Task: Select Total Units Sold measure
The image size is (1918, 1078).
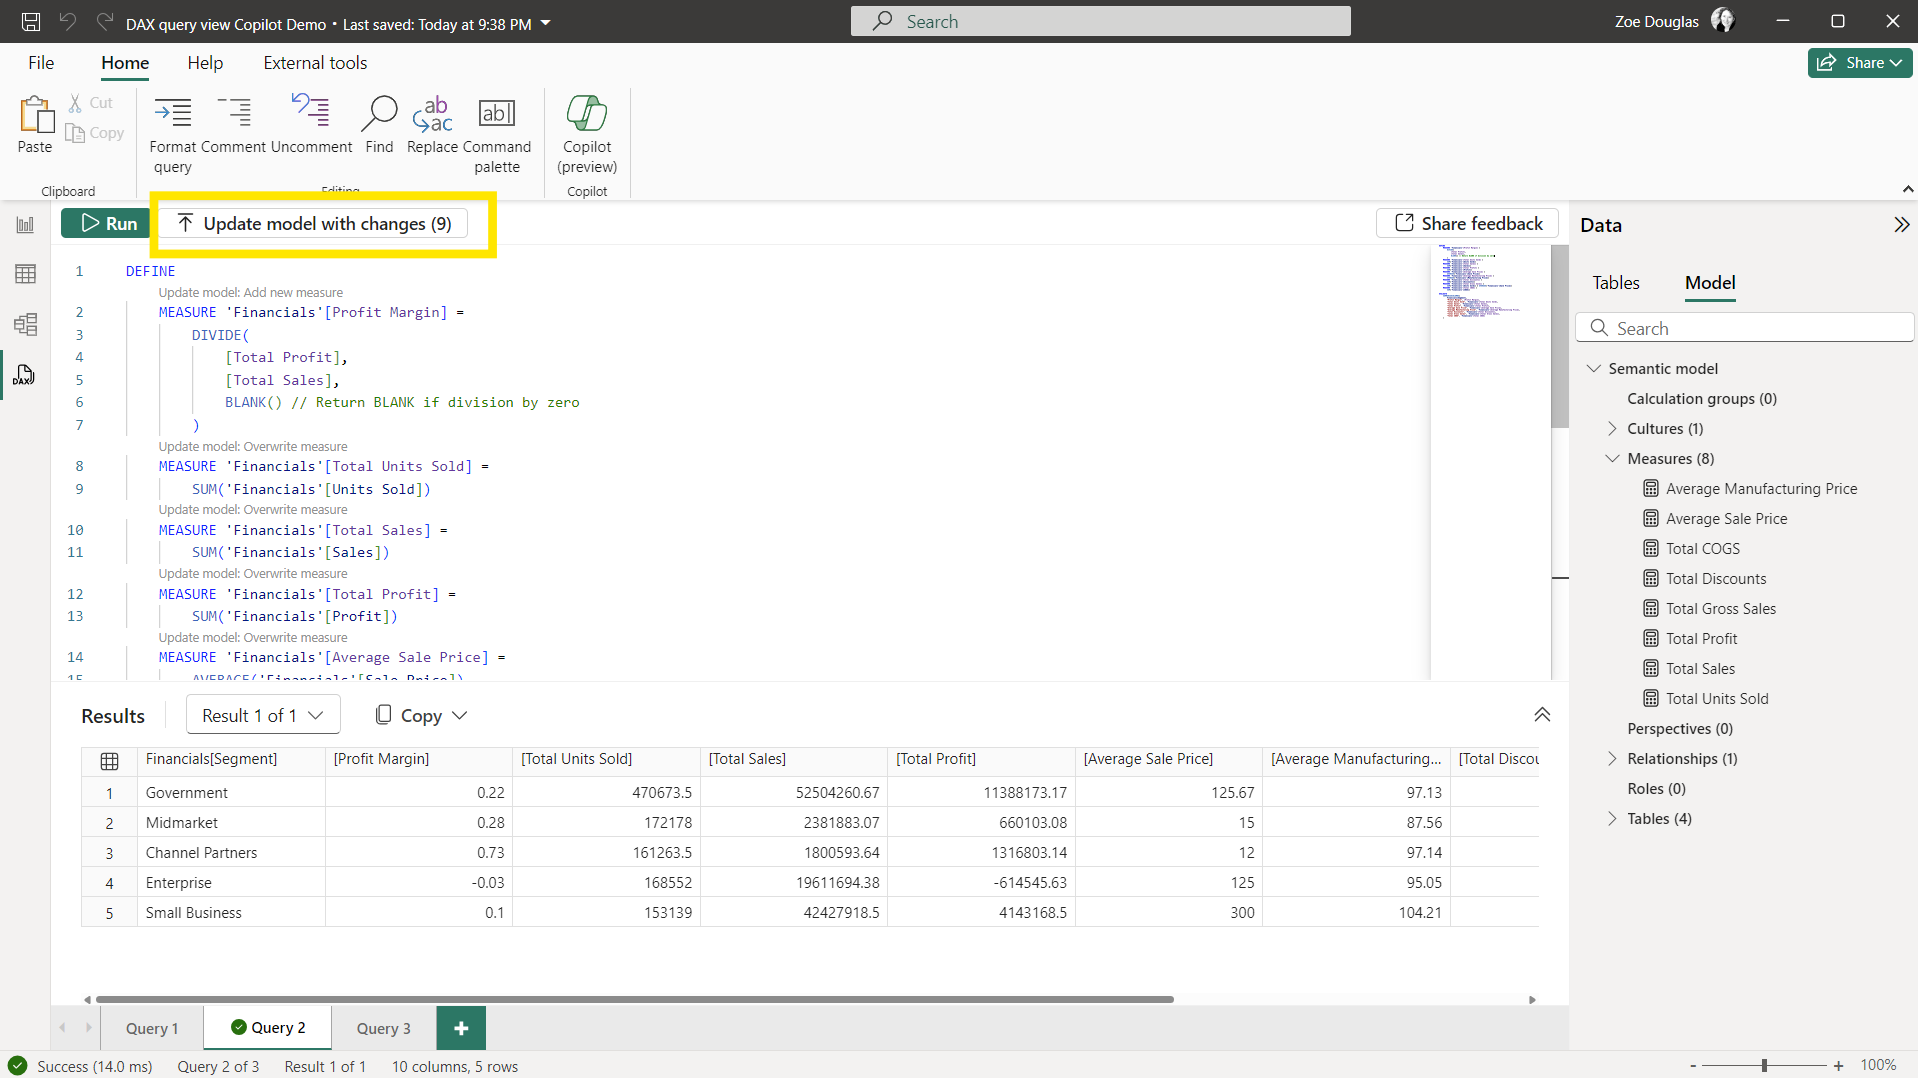Action: point(1716,698)
